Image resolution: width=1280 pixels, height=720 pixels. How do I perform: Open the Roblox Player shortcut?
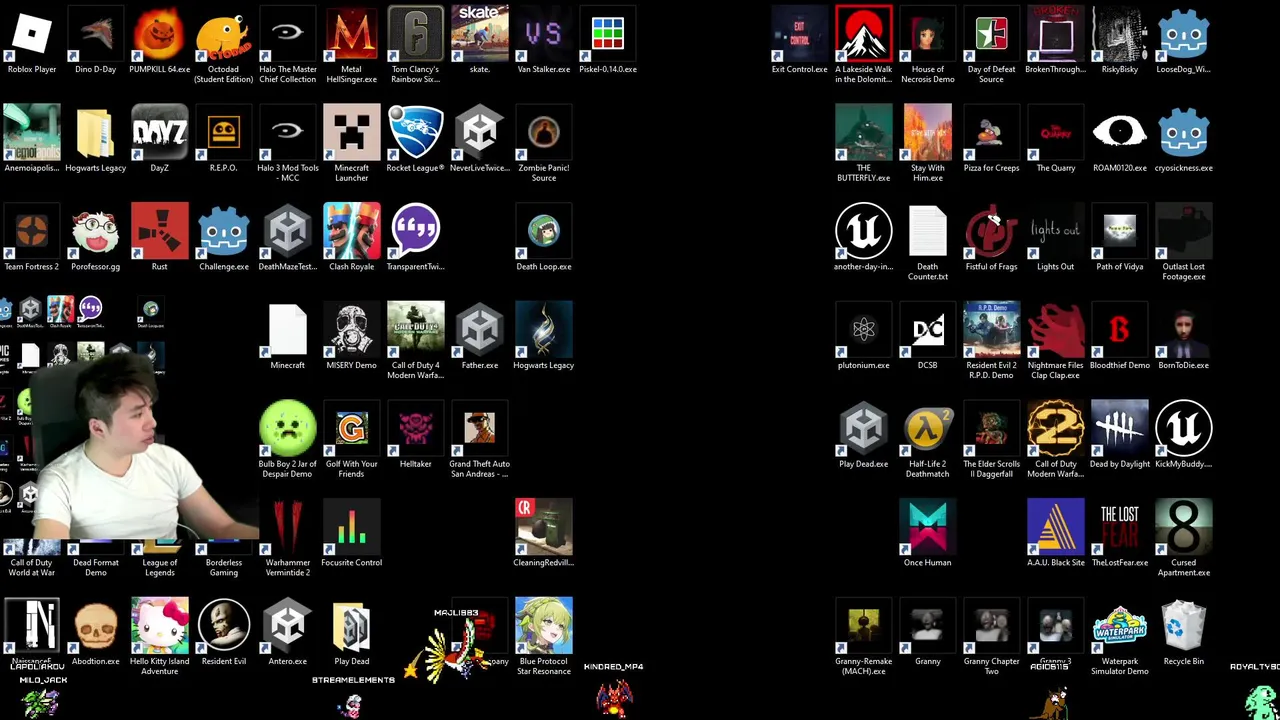tap(32, 34)
